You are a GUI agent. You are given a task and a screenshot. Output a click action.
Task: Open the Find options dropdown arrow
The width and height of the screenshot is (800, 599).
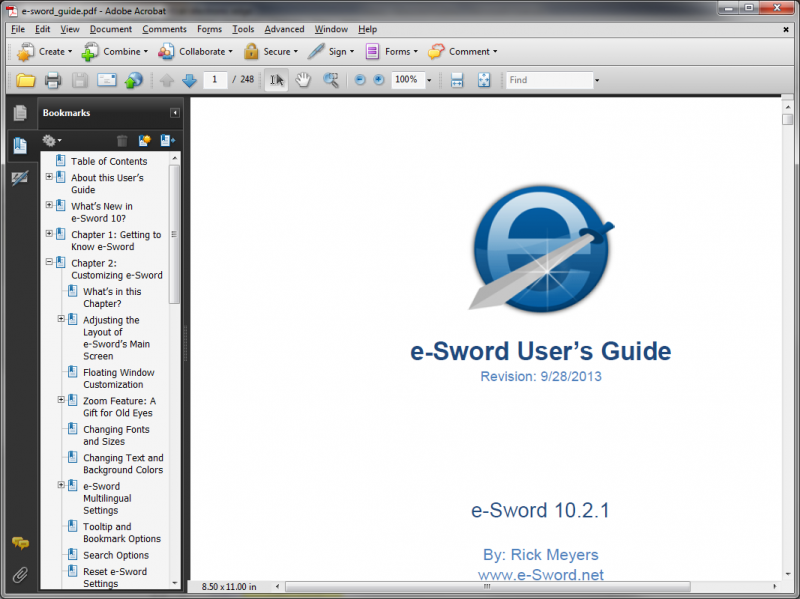[597, 80]
